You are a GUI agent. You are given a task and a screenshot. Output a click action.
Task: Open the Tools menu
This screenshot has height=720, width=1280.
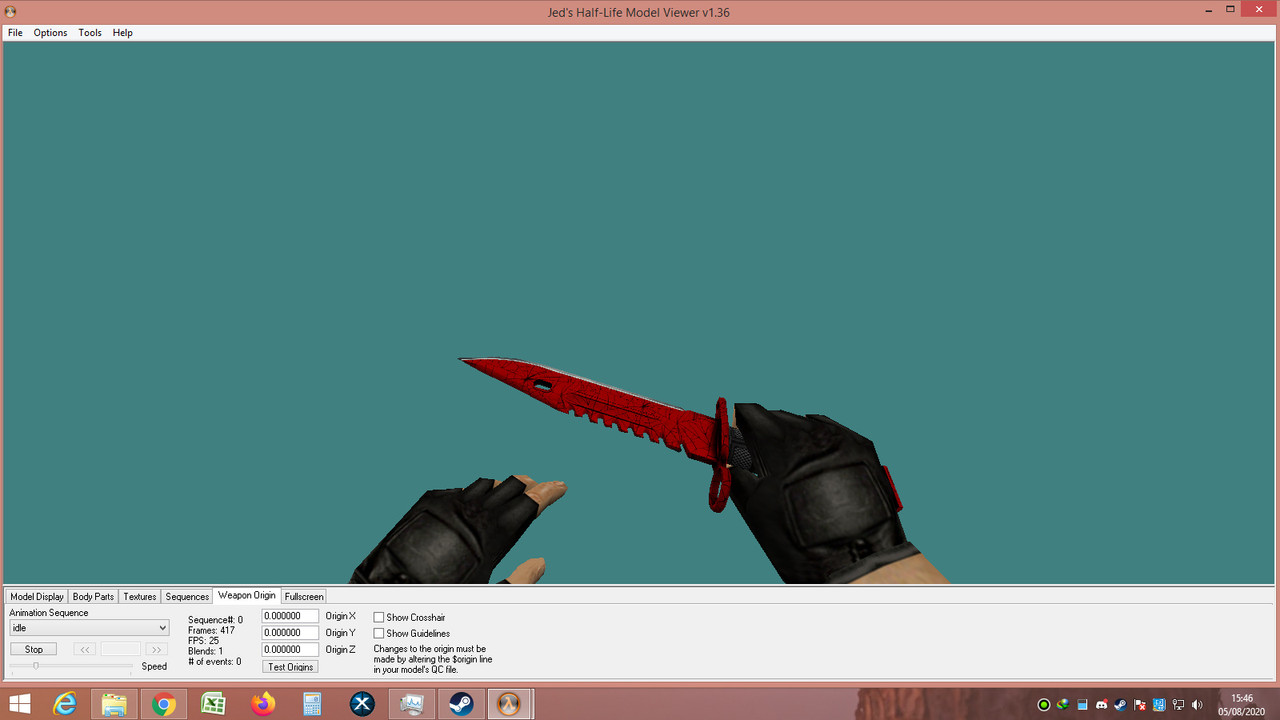point(90,33)
